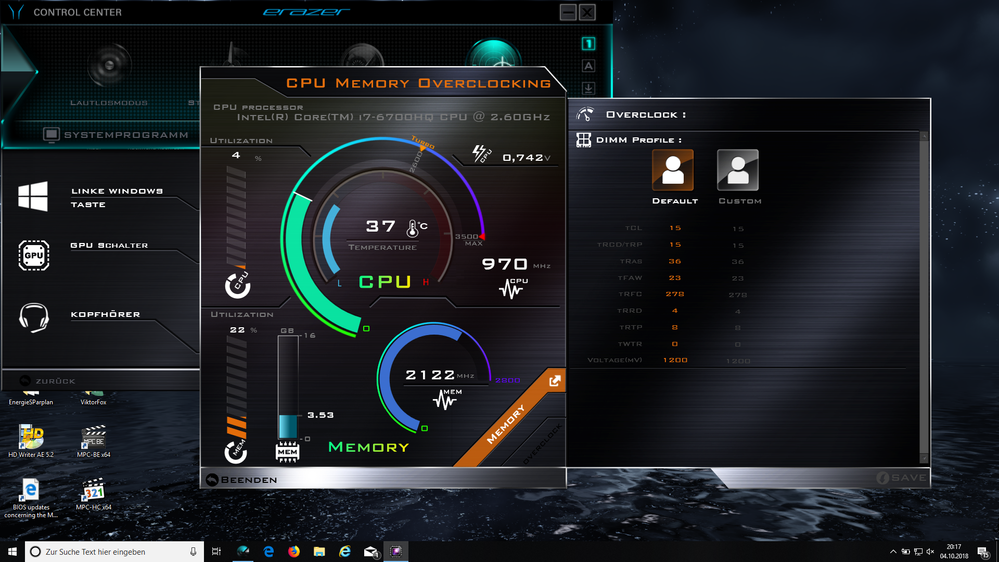Open the Memory tab on orange stripe
Viewport: 999px width, 562px height.
[506, 425]
